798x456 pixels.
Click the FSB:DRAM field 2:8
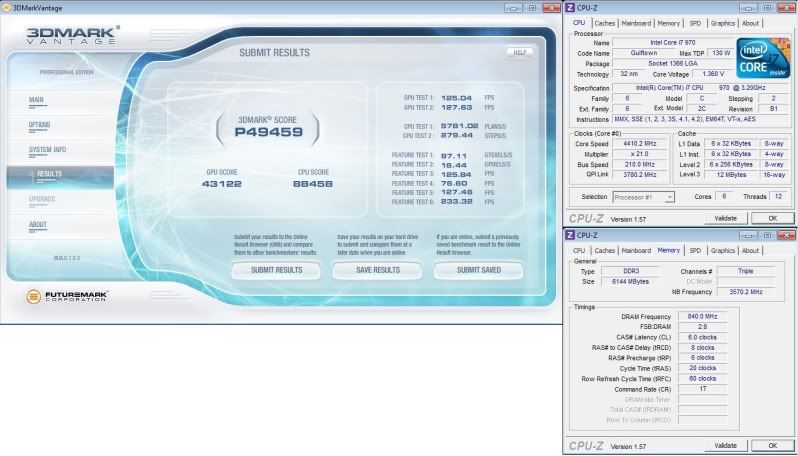[x=702, y=327]
